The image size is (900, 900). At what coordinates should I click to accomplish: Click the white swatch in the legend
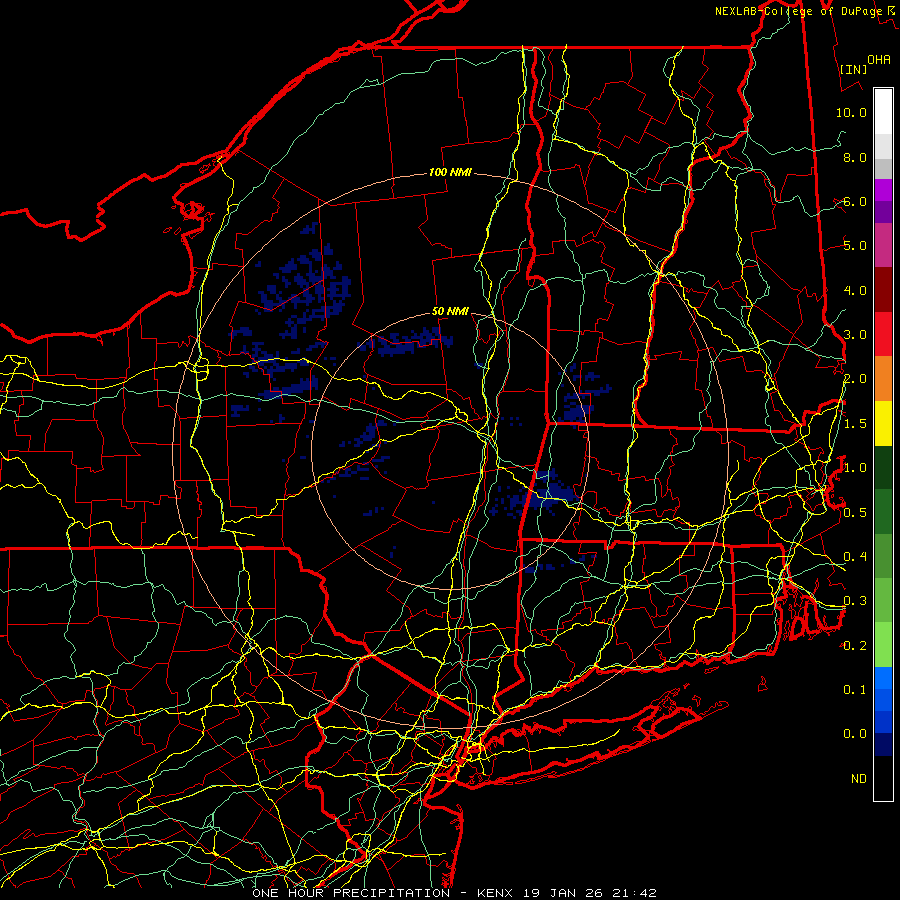click(x=883, y=112)
